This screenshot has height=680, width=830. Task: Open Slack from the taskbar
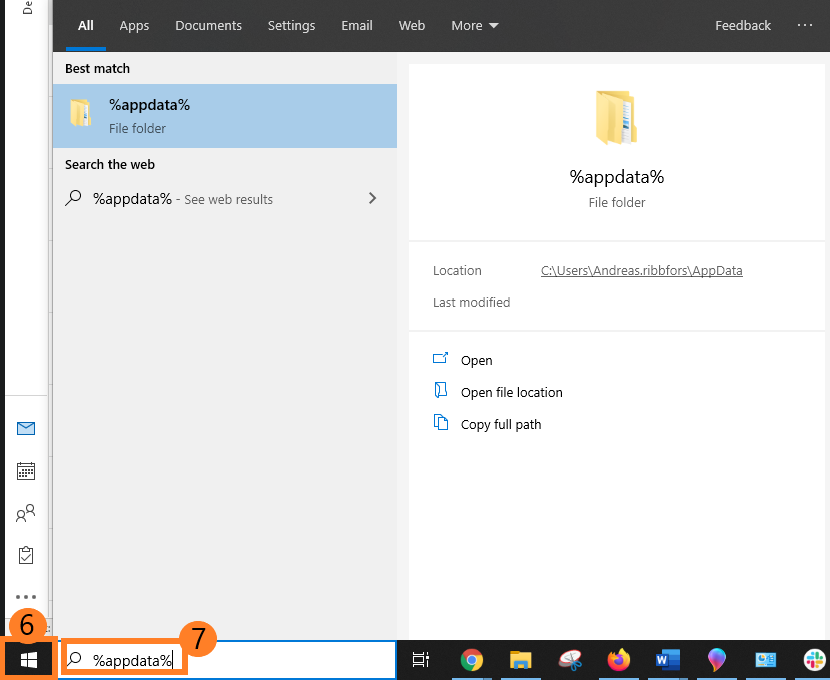[x=815, y=660]
